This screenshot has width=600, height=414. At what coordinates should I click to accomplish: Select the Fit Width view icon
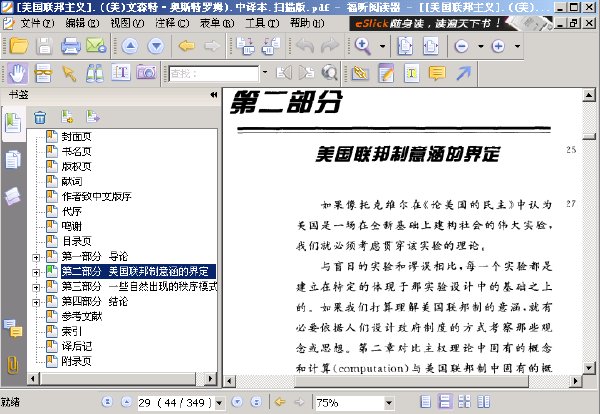coord(430,46)
